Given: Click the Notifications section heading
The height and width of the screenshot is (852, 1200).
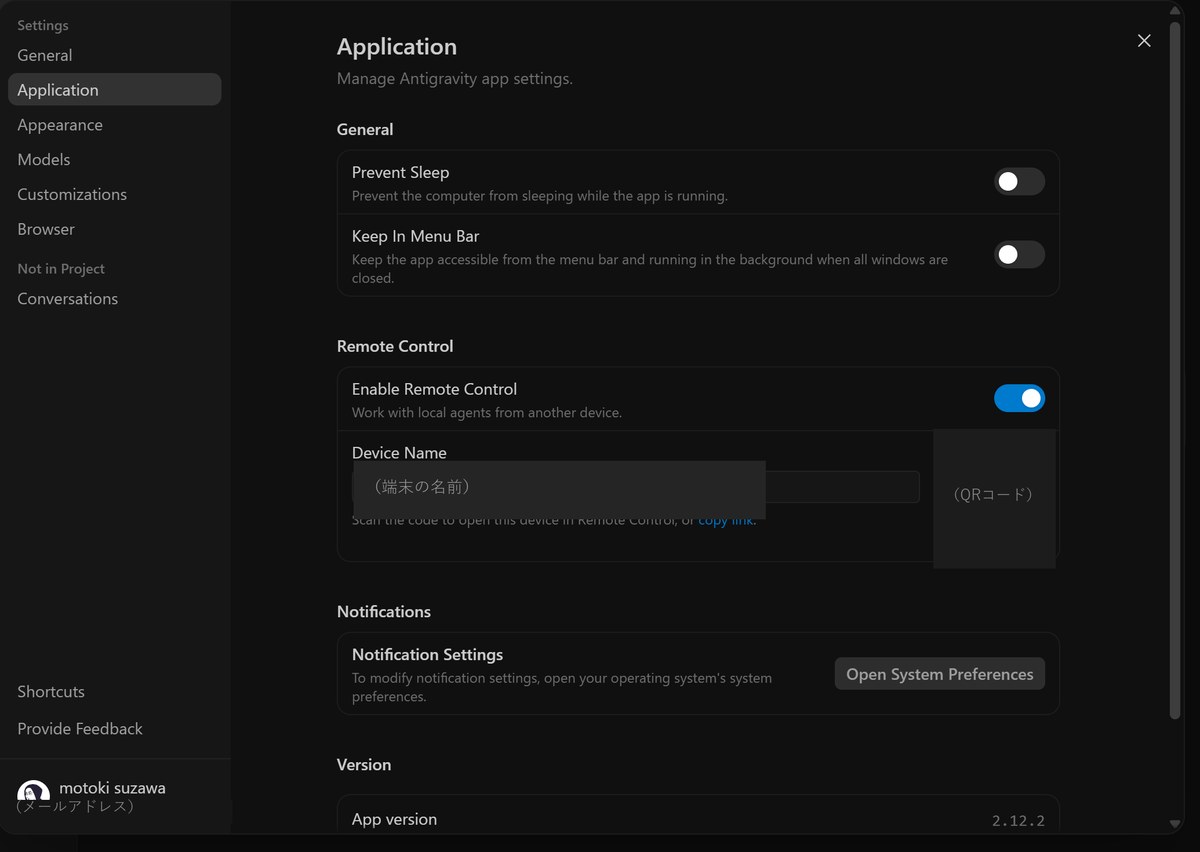Looking at the screenshot, I should (x=384, y=612).
